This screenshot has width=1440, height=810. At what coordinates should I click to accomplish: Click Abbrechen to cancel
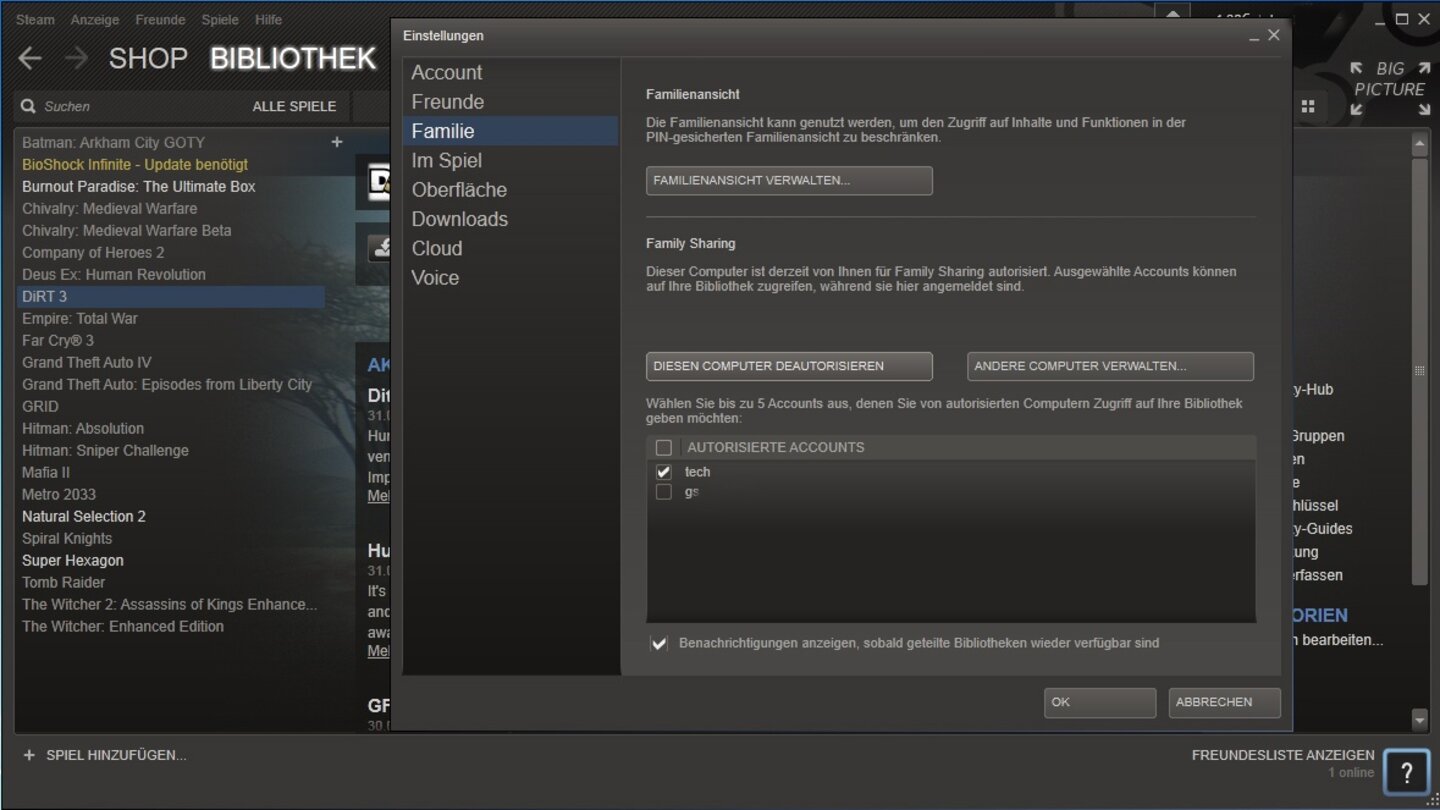coord(1224,702)
